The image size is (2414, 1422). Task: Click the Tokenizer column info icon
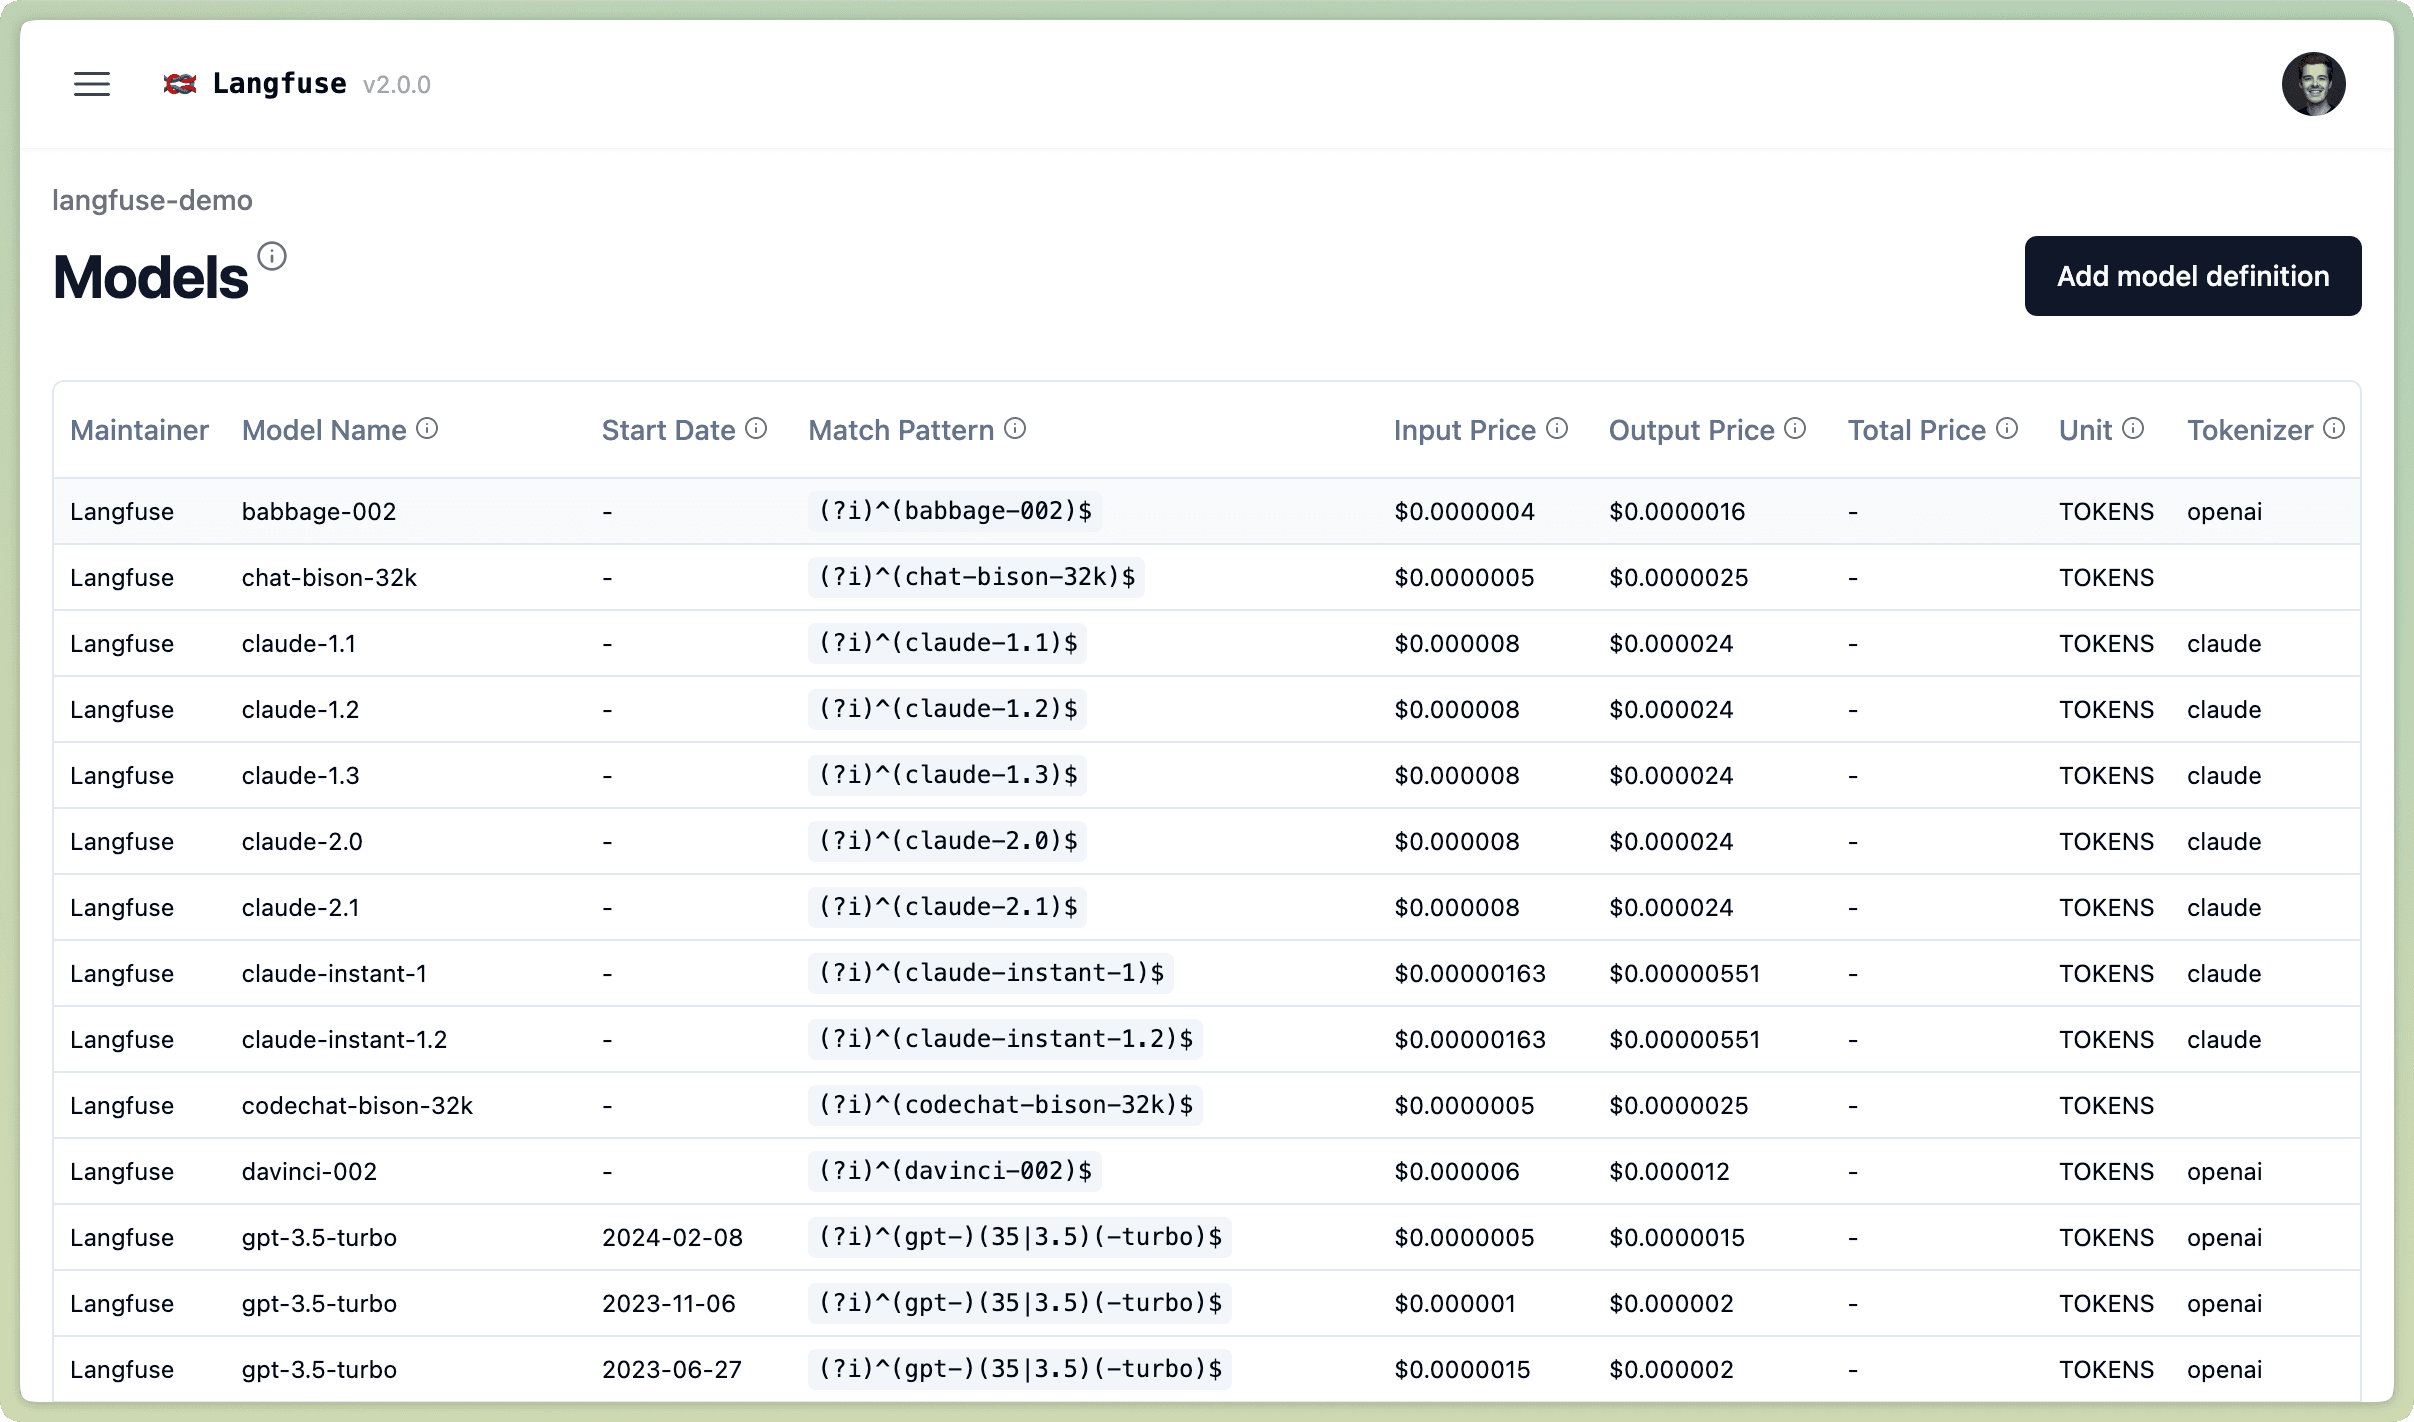point(2334,428)
